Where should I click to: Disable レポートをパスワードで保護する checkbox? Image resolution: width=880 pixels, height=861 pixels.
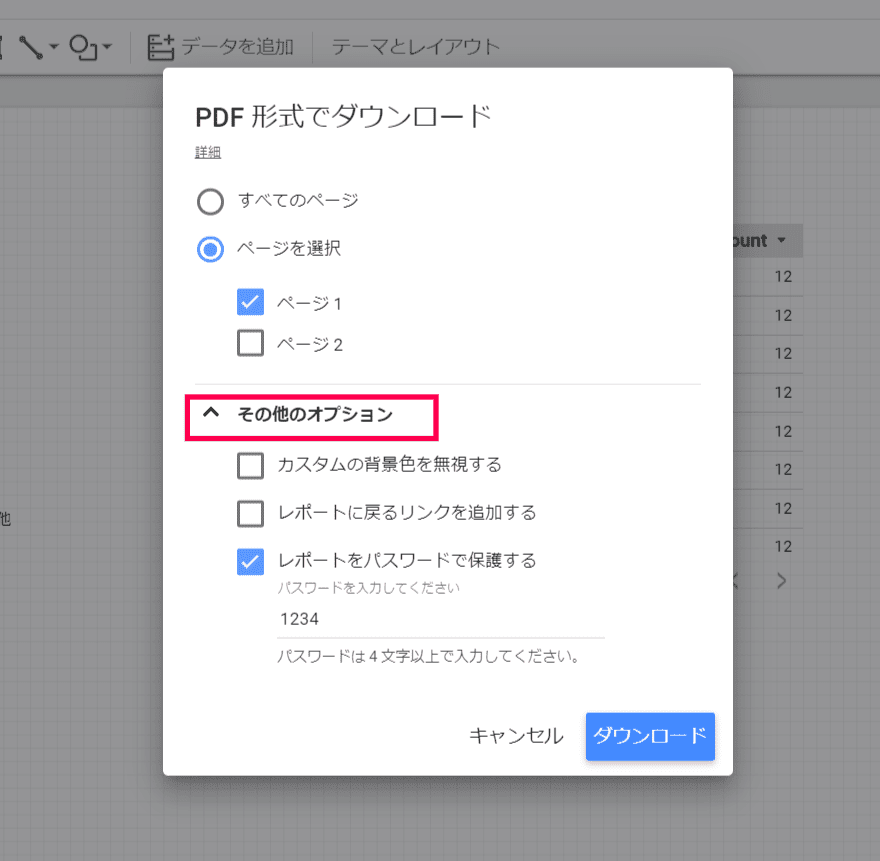[x=250, y=562]
